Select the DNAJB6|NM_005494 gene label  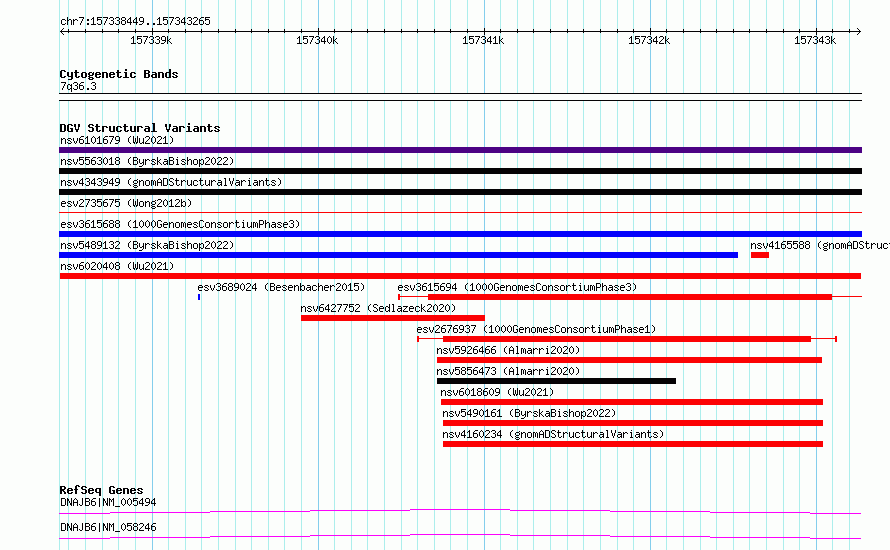pos(108,502)
